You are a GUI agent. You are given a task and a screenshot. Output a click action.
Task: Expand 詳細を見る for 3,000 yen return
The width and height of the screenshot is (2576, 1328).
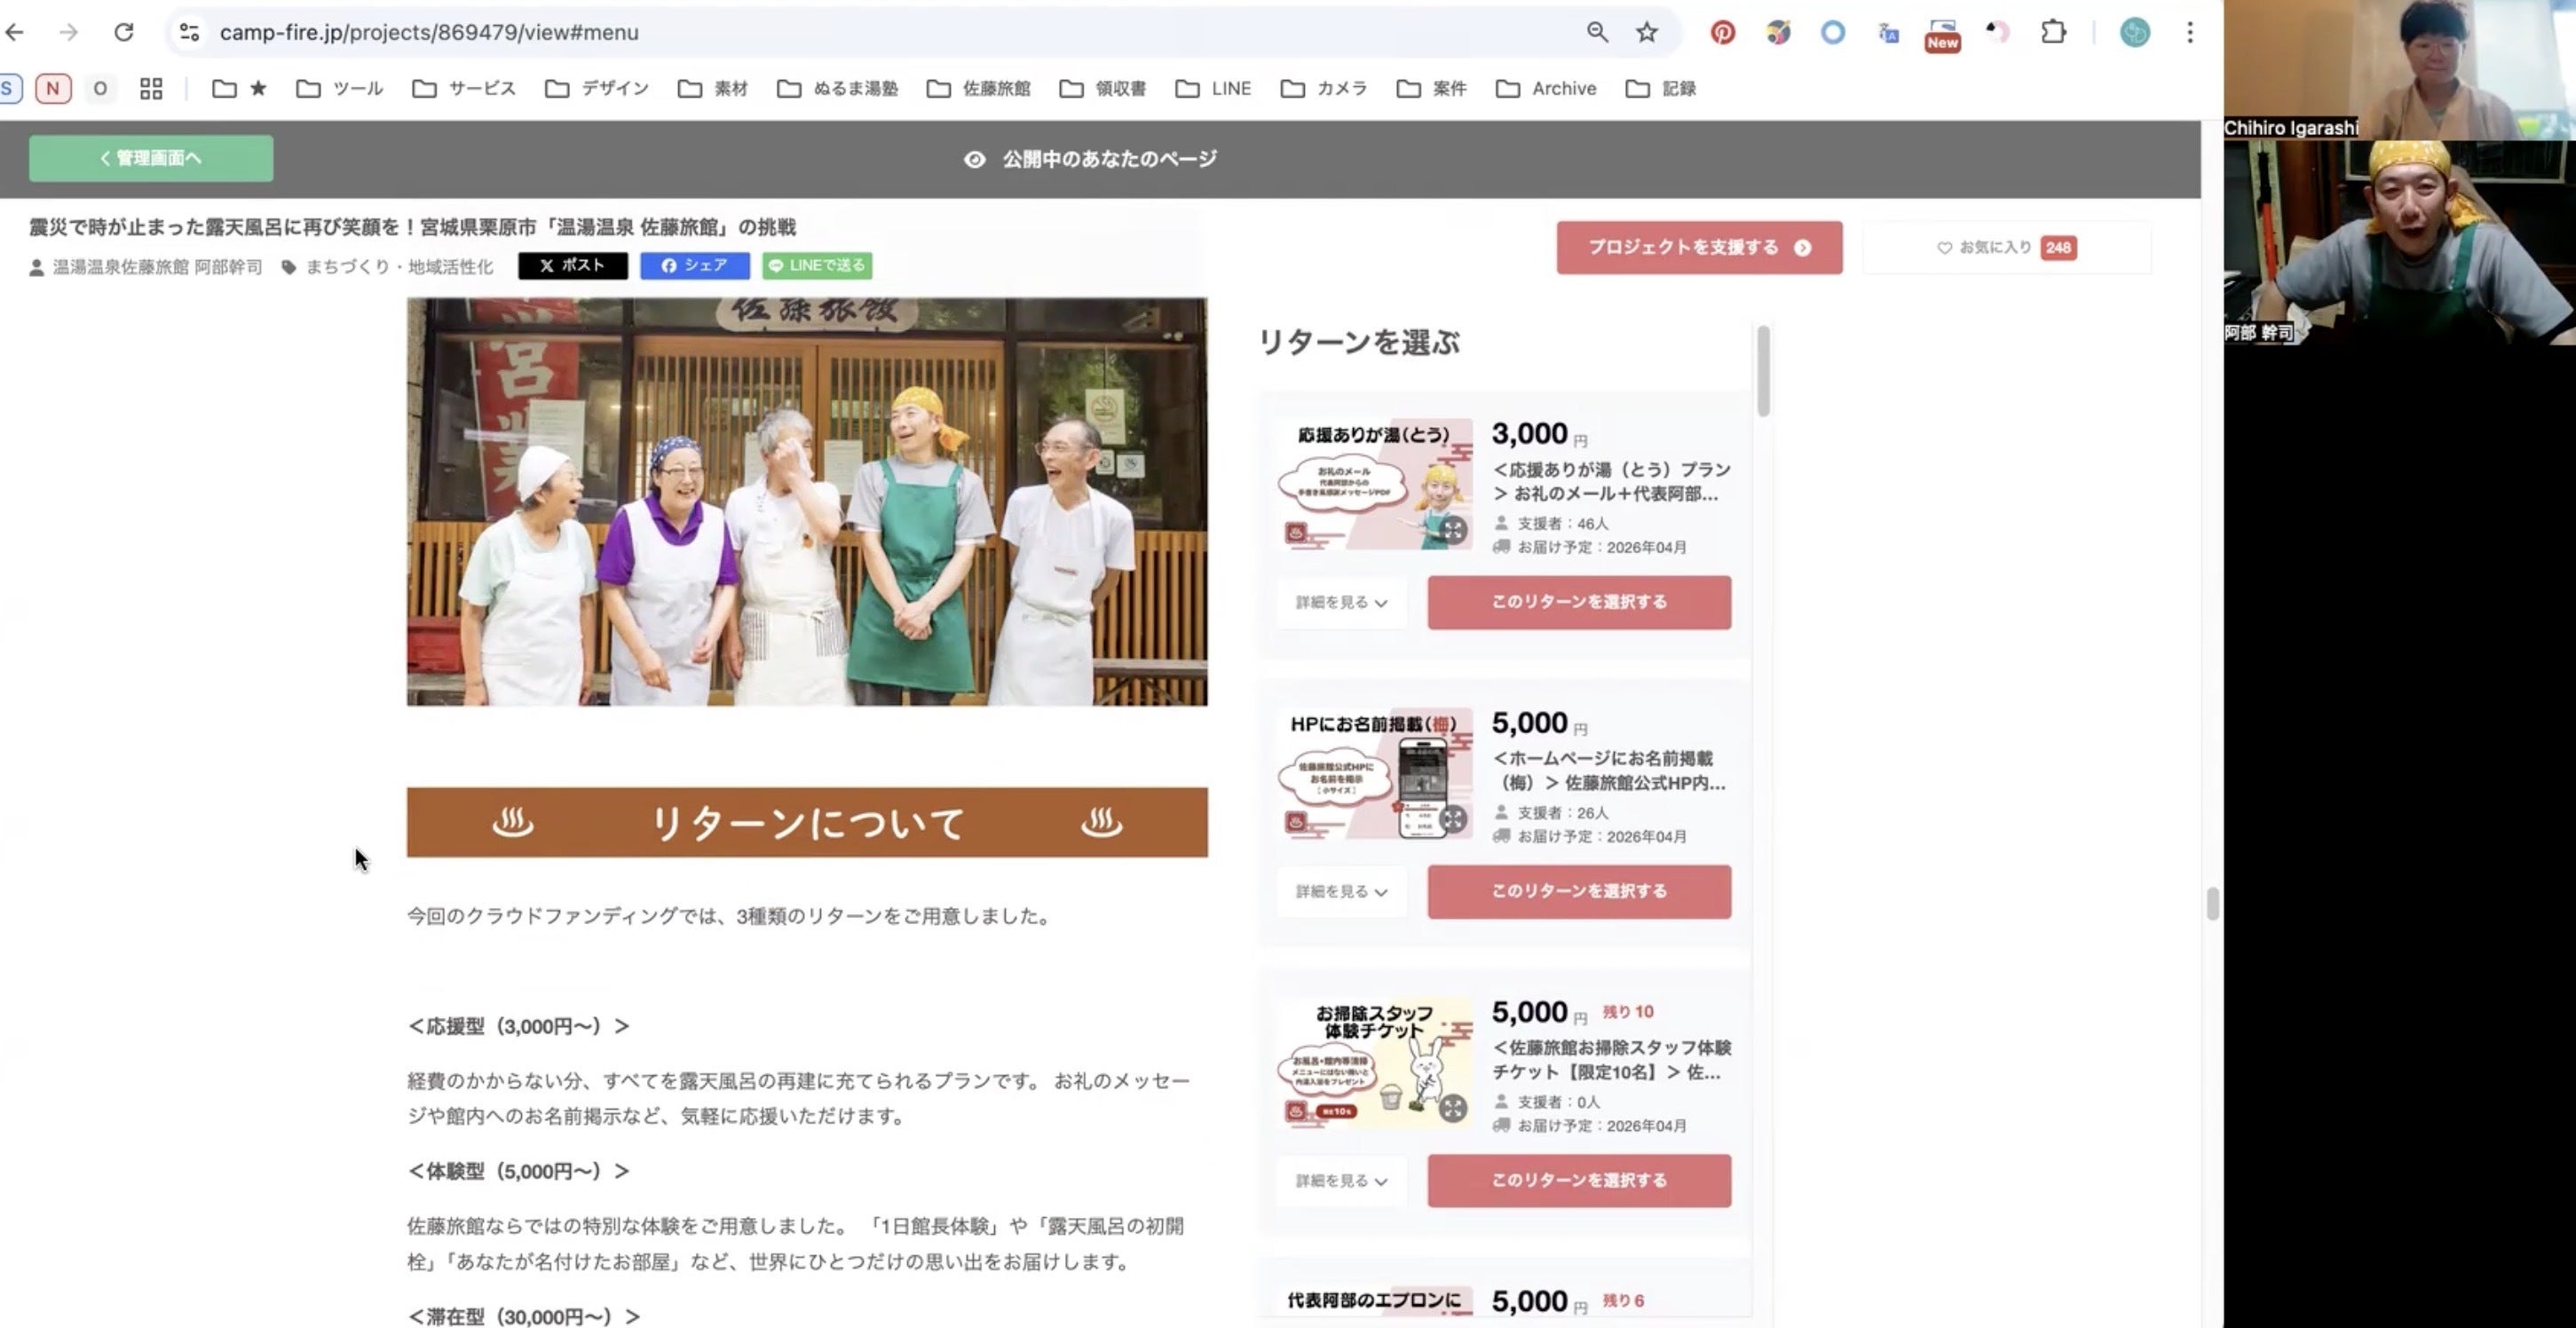pos(1341,603)
